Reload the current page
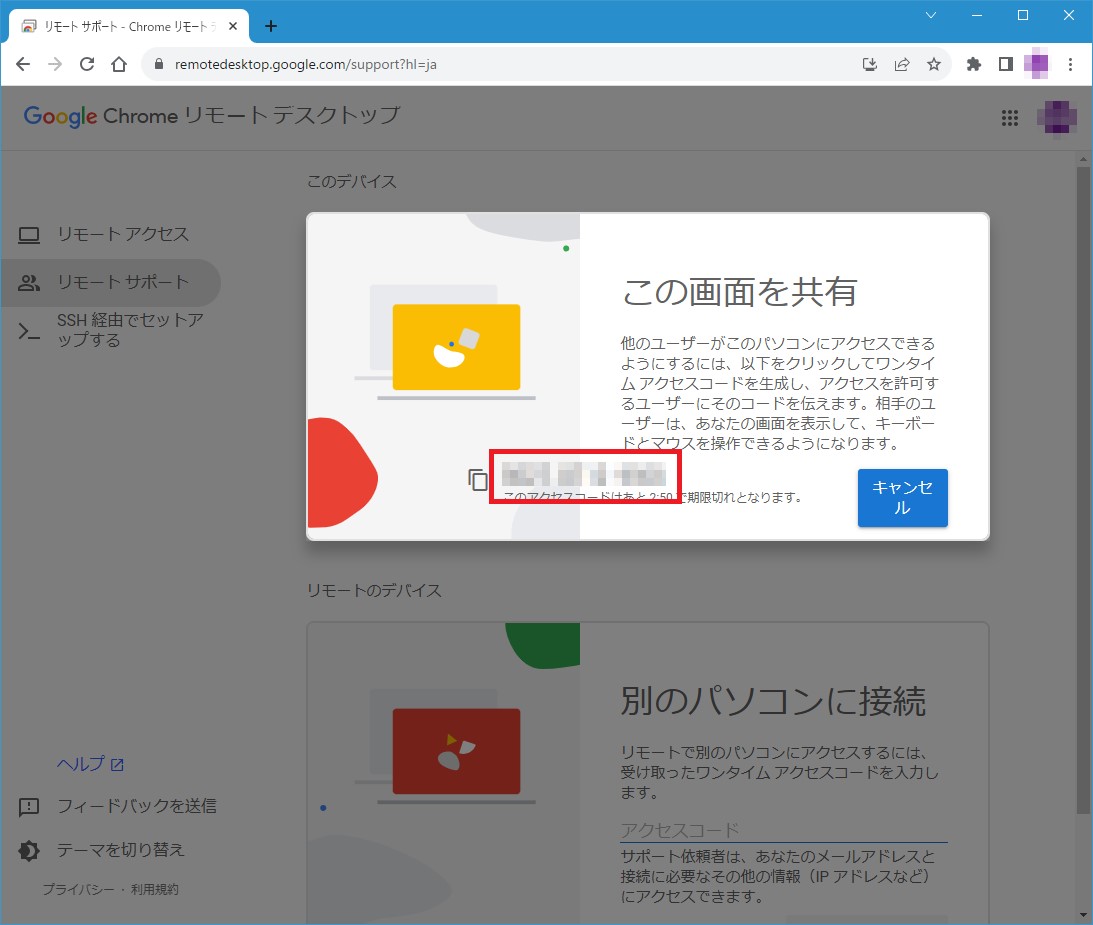Image resolution: width=1093 pixels, height=925 pixels. point(87,64)
